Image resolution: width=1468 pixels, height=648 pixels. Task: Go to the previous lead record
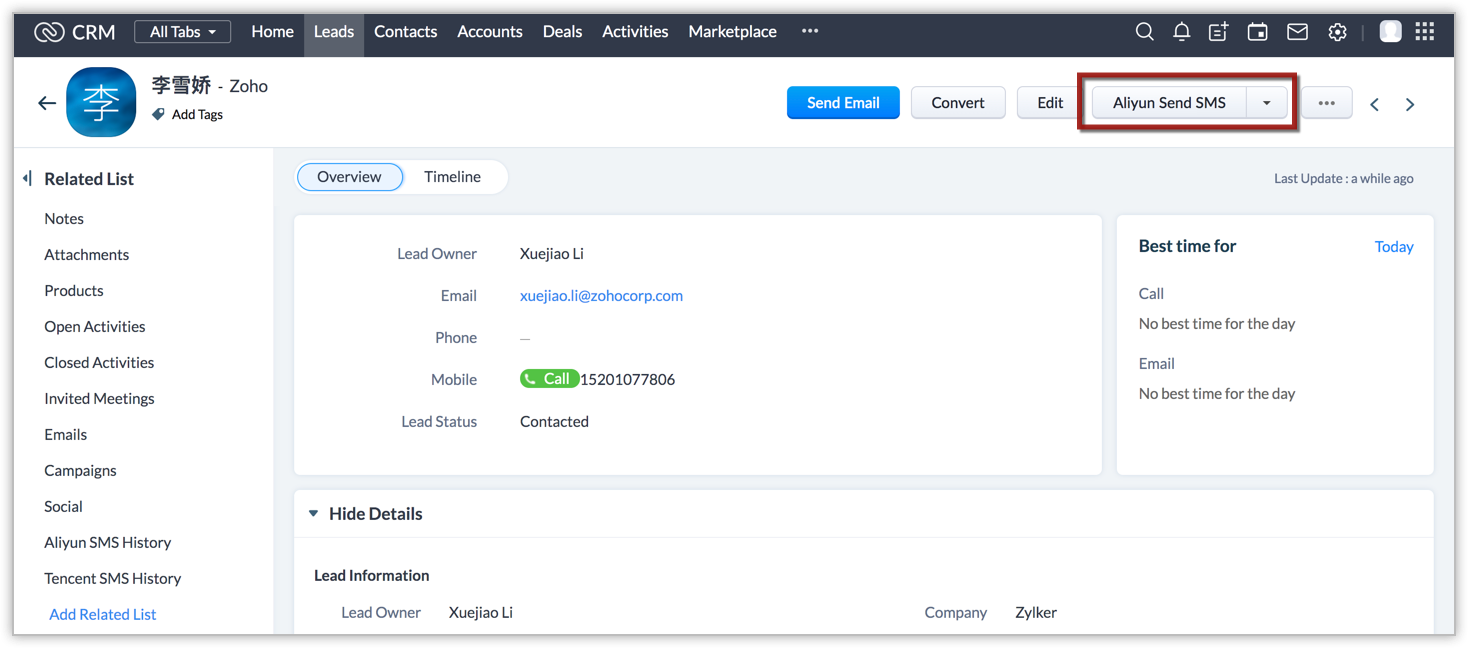tap(1375, 104)
